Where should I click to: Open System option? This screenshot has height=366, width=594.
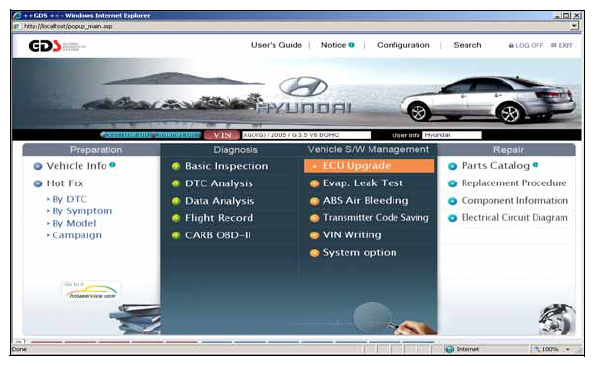point(360,252)
